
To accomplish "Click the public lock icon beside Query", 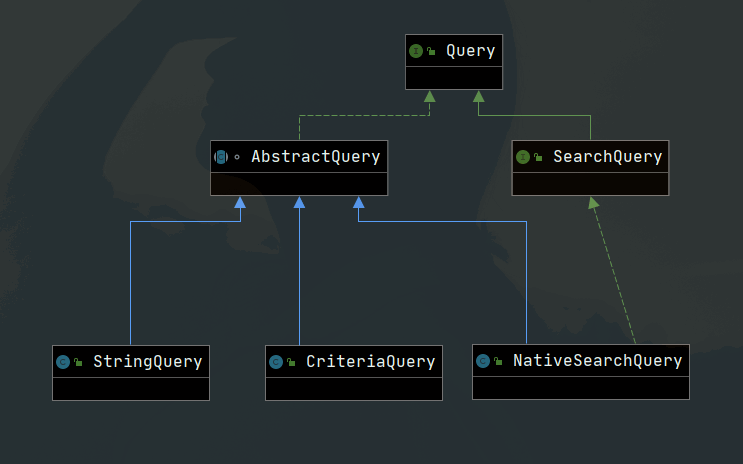I will point(431,51).
